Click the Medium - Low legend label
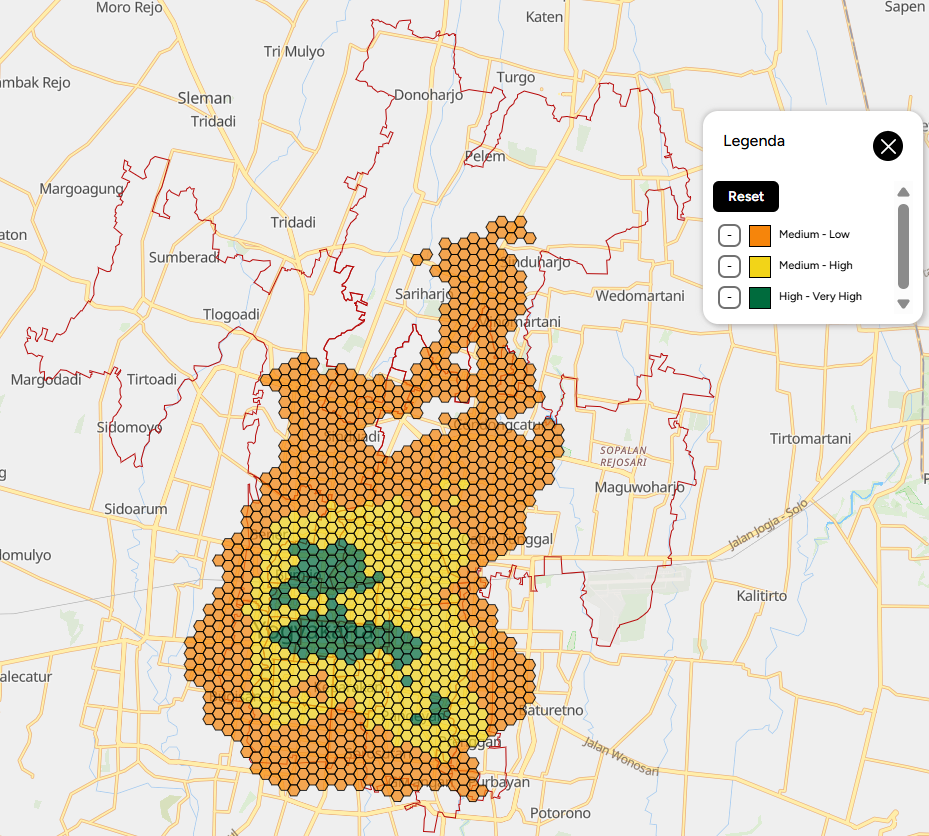 814,235
